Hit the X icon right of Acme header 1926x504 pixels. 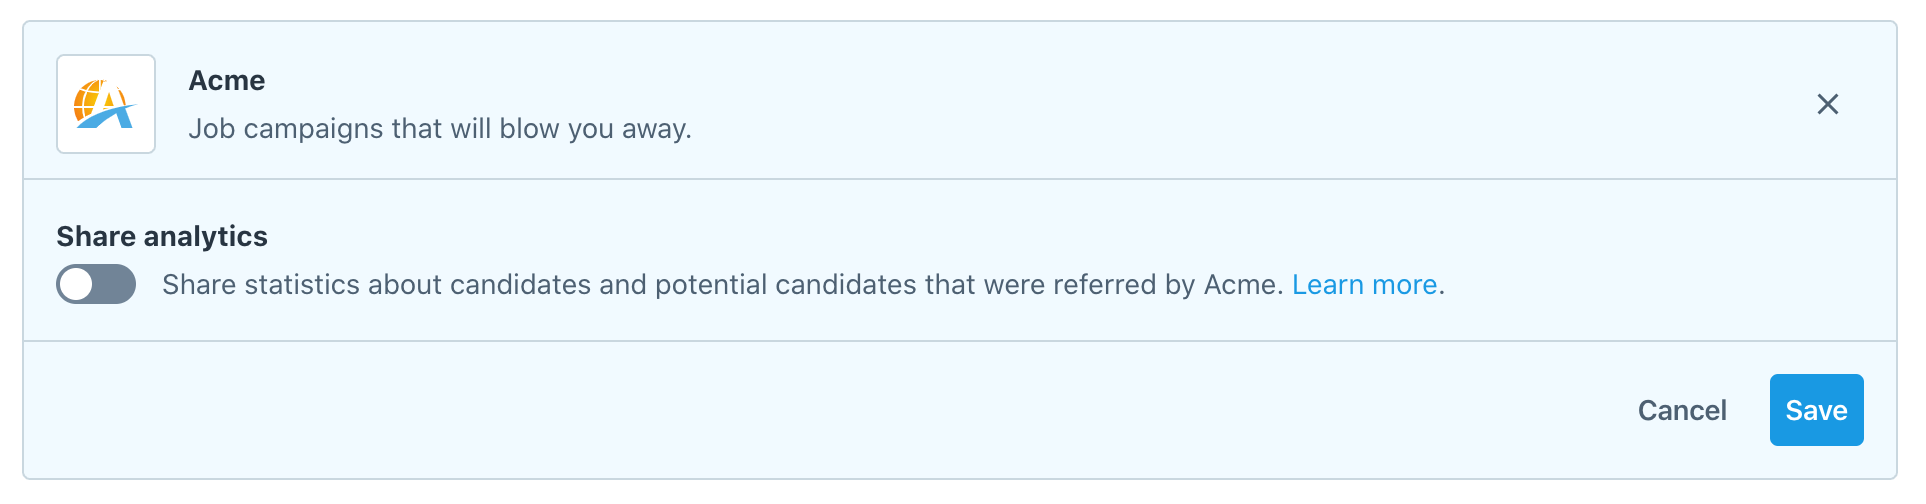coord(1827,104)
